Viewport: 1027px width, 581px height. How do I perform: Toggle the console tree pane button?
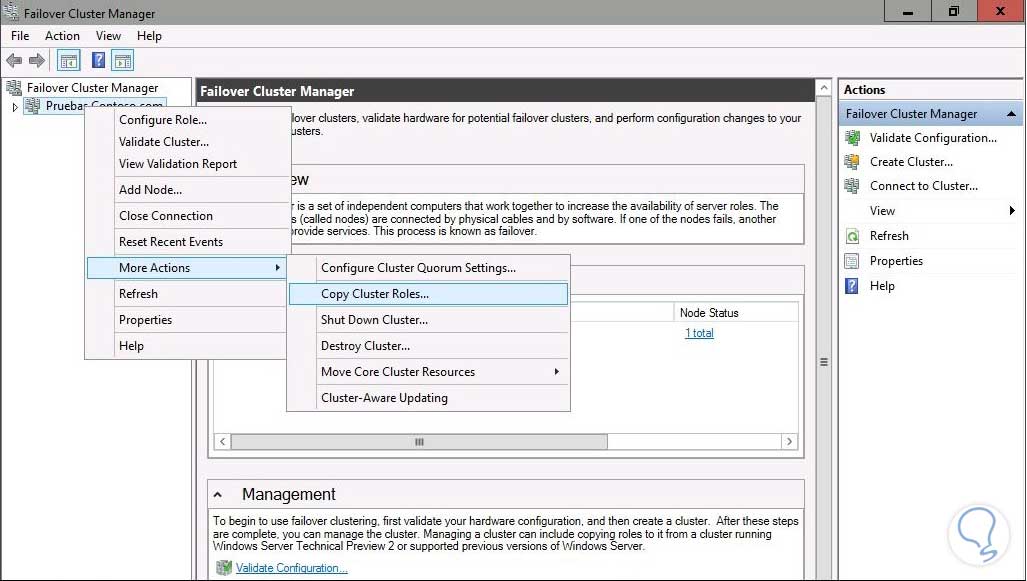point(69,61)
